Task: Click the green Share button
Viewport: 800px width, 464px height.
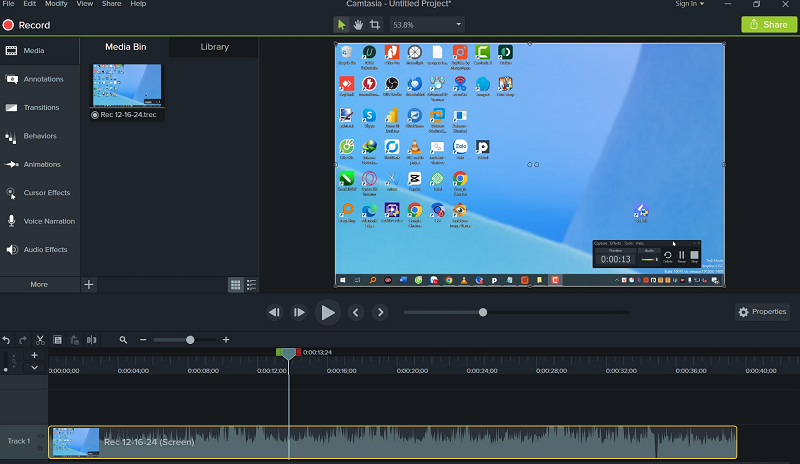Action: (768, 25)
